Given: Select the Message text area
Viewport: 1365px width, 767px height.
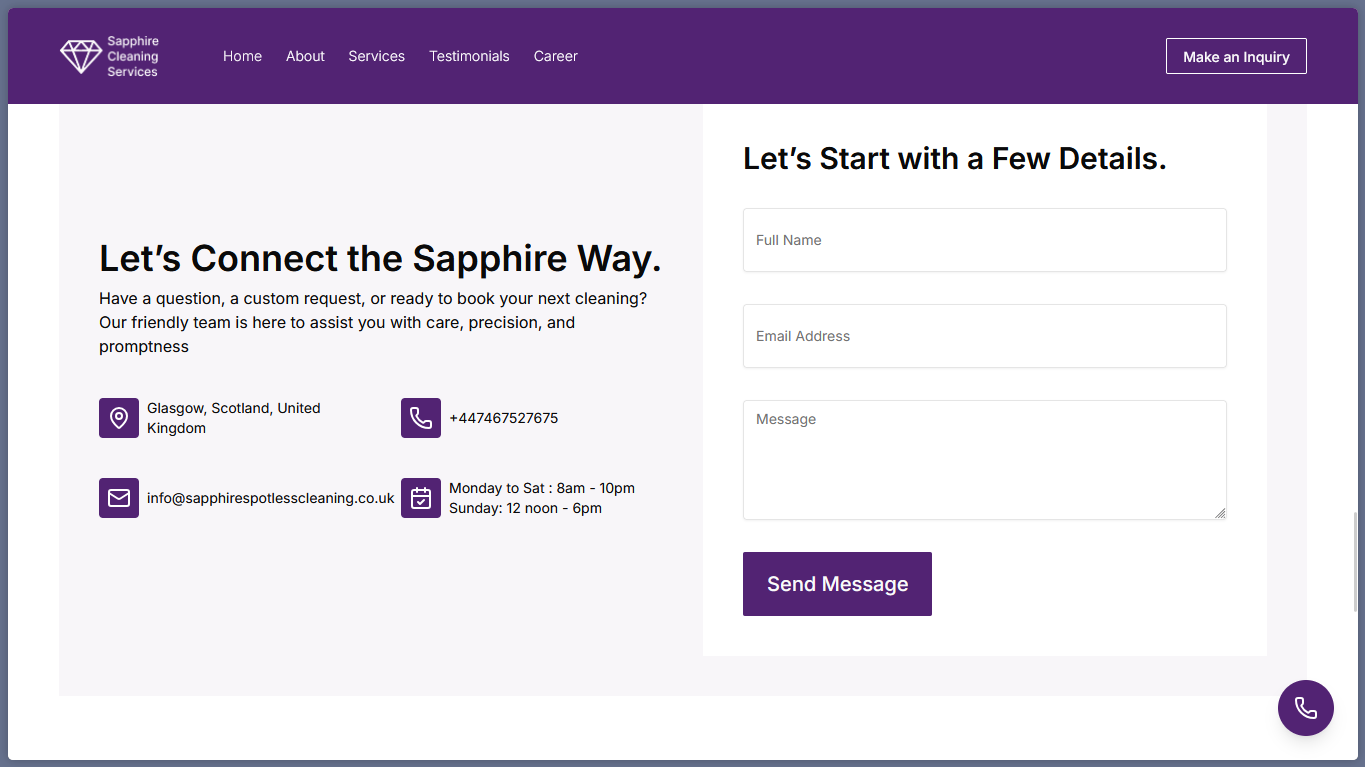Looking at the screenshot, I should (x=984, y=460).
